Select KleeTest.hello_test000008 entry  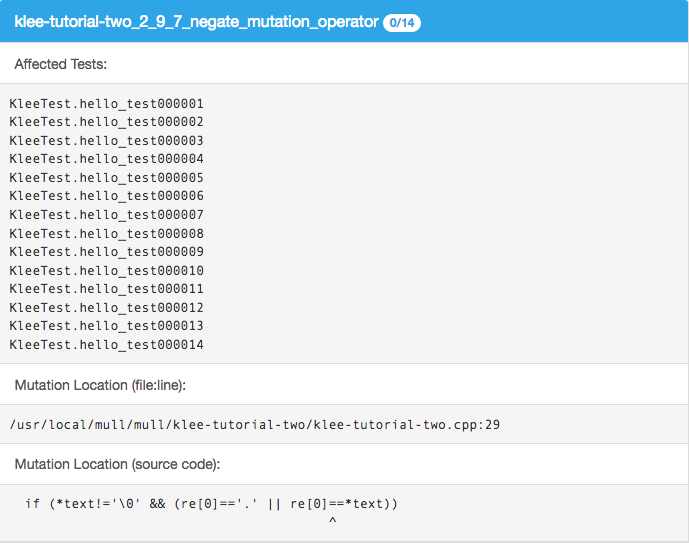pyautogui.click(x=106, y=233)
